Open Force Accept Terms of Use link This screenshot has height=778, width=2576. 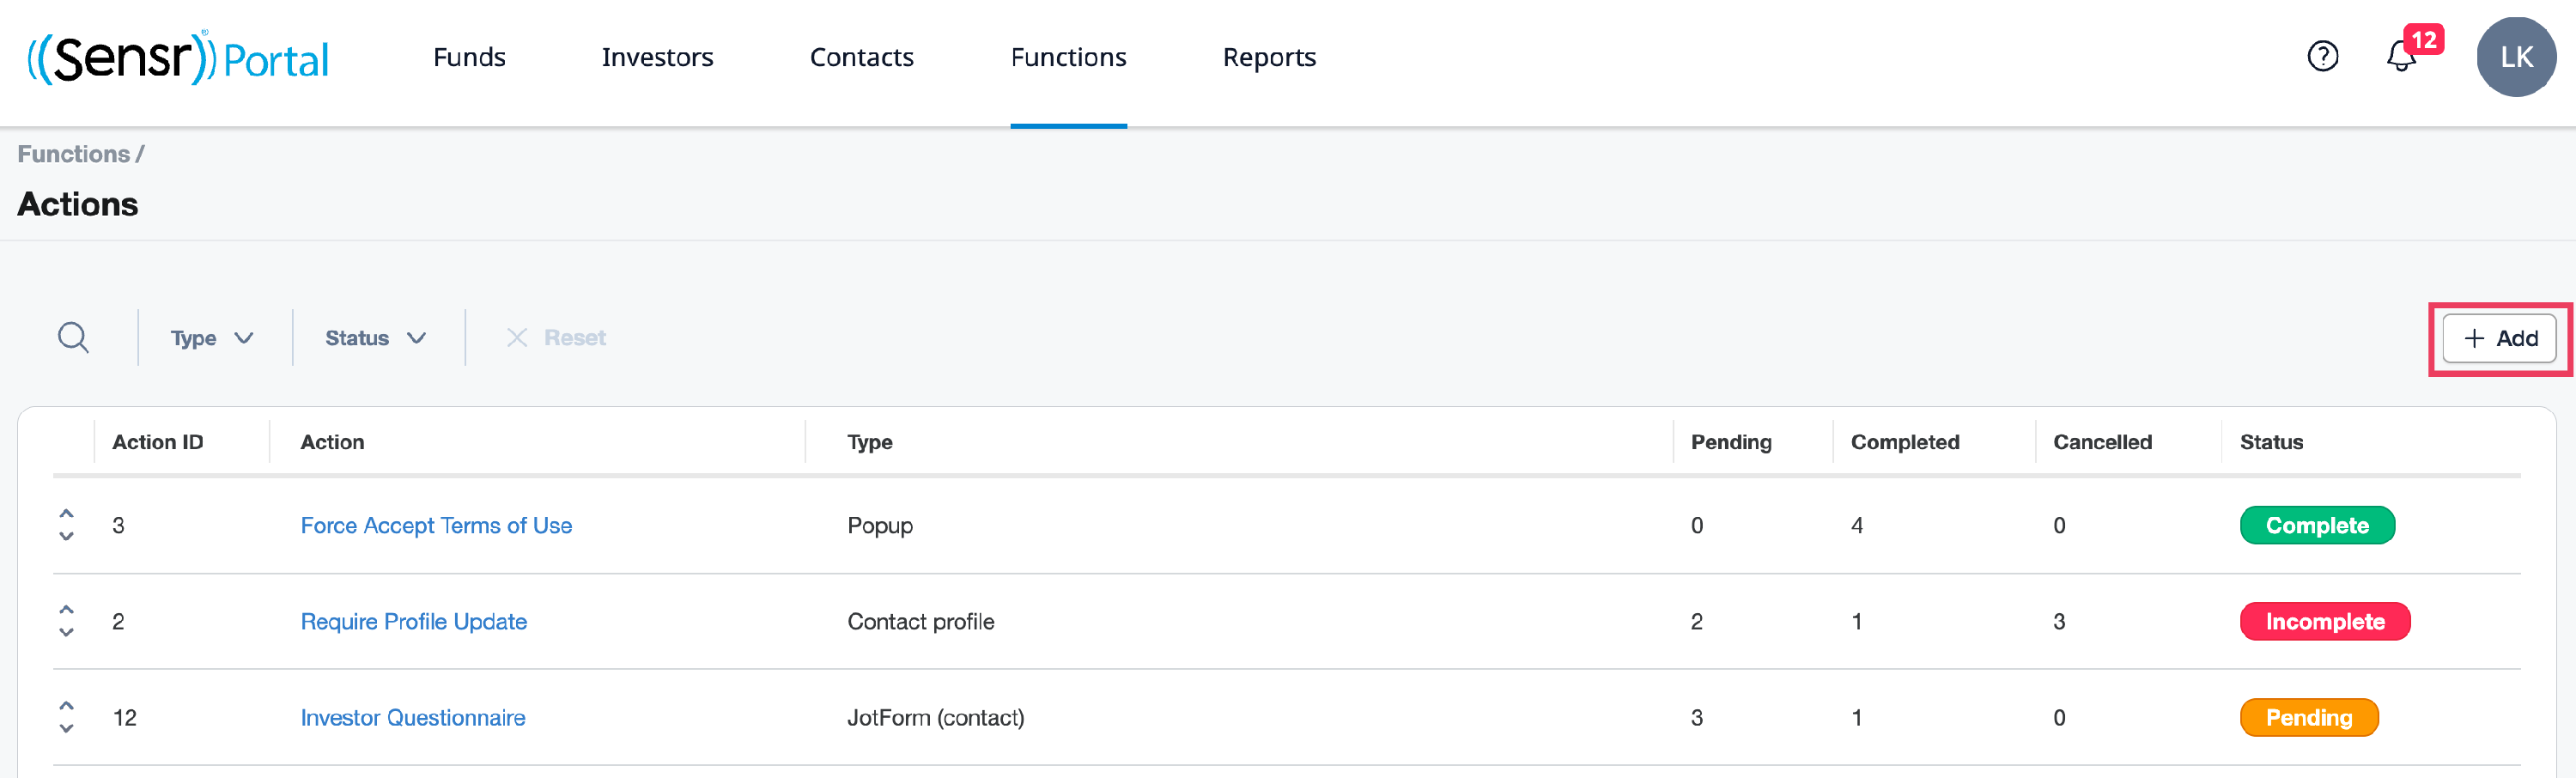tap(436, 525)
